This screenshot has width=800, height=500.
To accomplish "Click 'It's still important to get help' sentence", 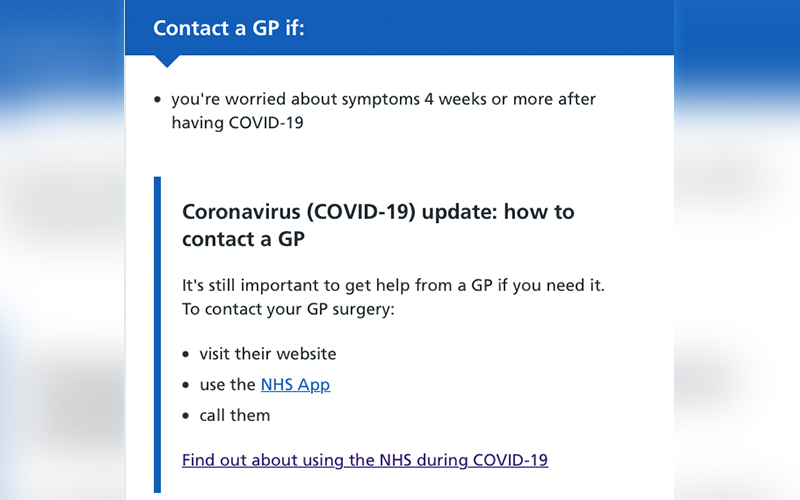I will (393, 285).
